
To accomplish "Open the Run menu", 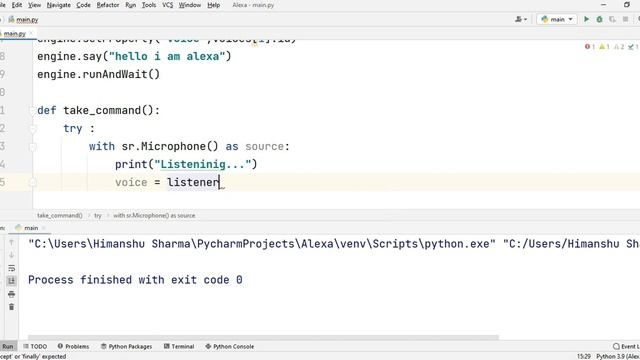I will 131,5.
